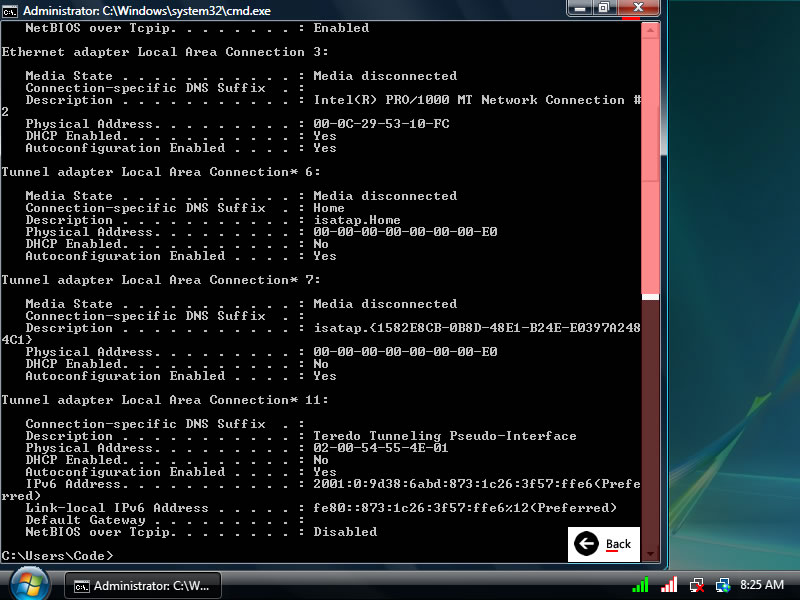The image size is (800, 600).
Task: Click the 8:25 AM clock
Action: (x=762, y=585)
